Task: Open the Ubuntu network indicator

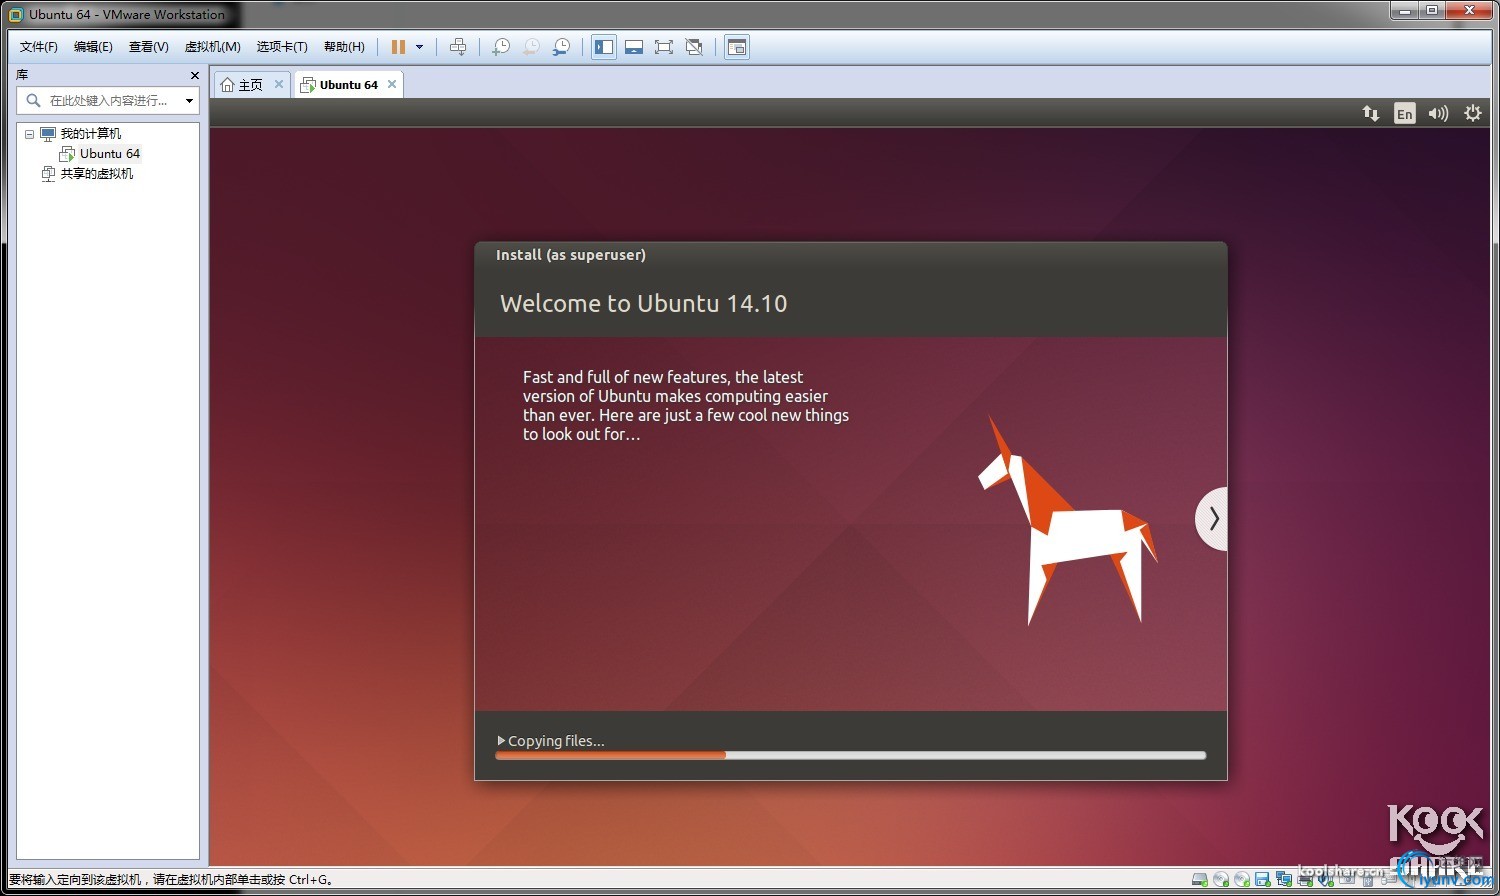Action: [x=1371, y=114]
